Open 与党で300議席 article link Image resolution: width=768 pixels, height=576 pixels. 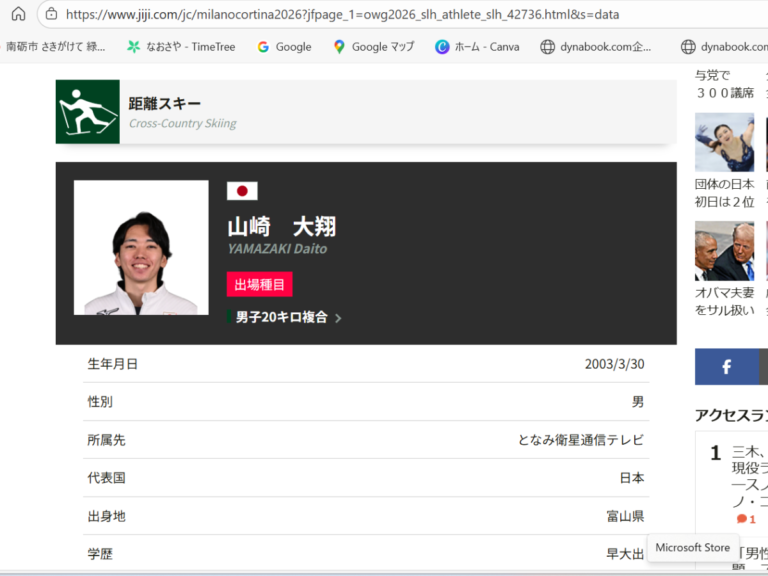(725, 84)
